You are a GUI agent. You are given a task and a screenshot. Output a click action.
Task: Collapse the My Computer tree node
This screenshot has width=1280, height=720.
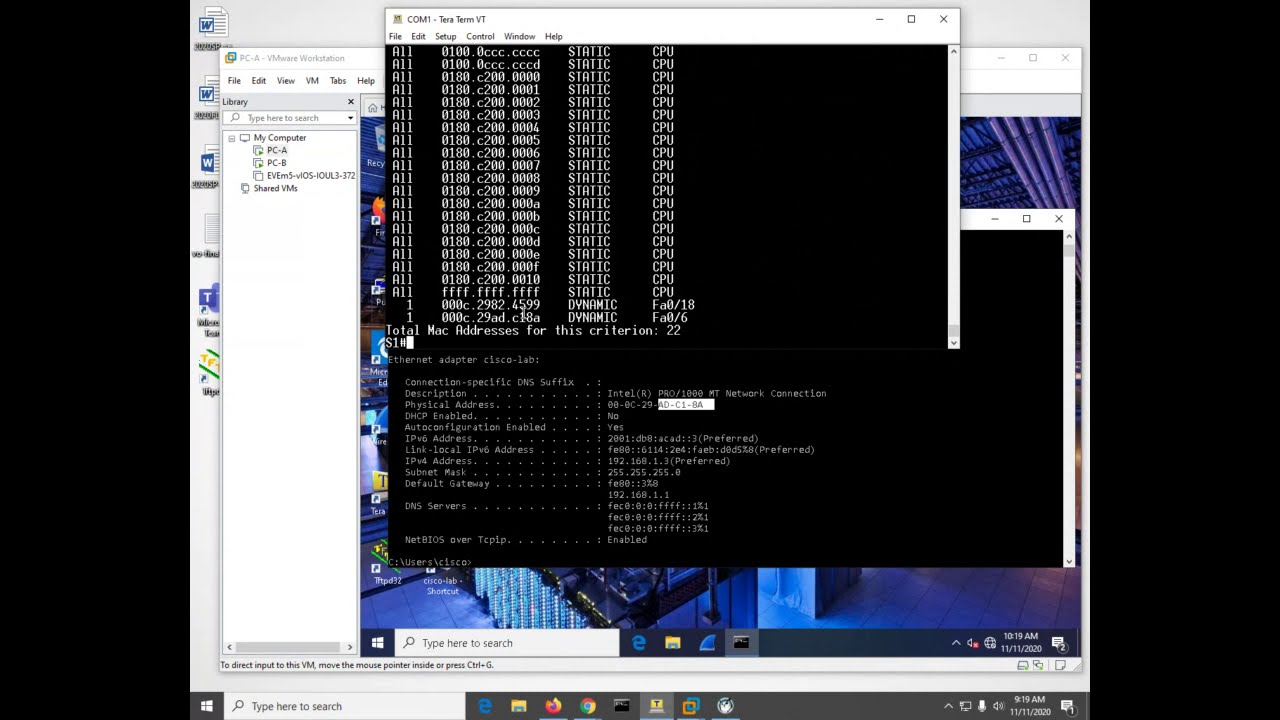232,138
